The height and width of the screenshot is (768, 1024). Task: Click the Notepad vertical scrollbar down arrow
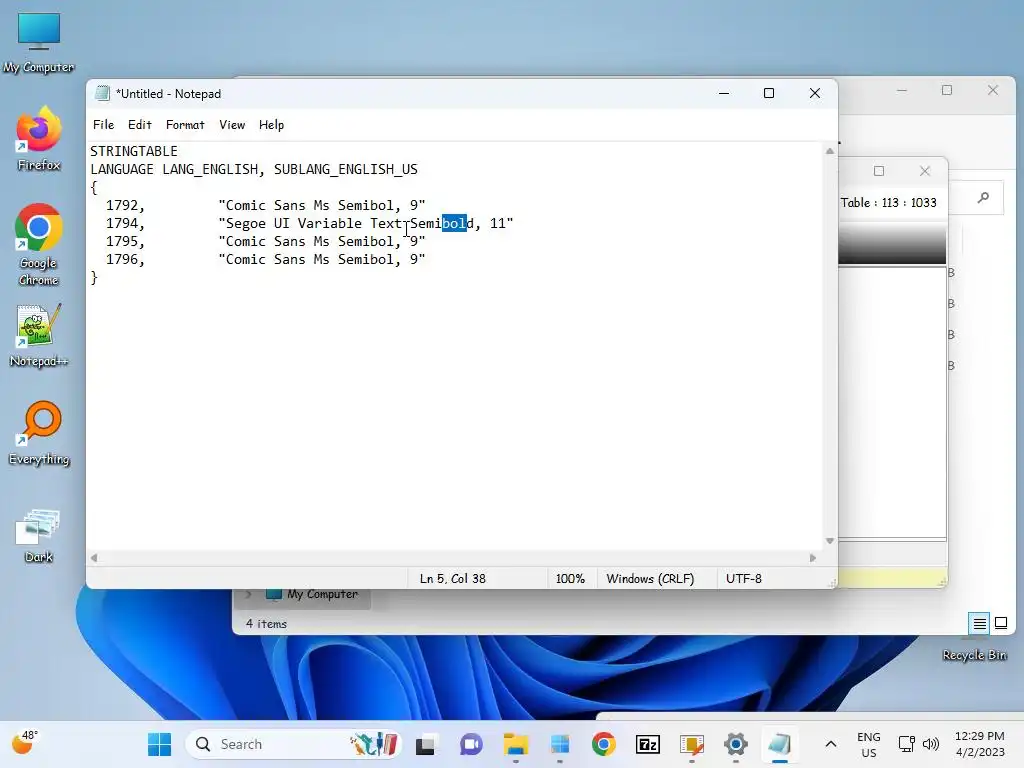[829, 541]
